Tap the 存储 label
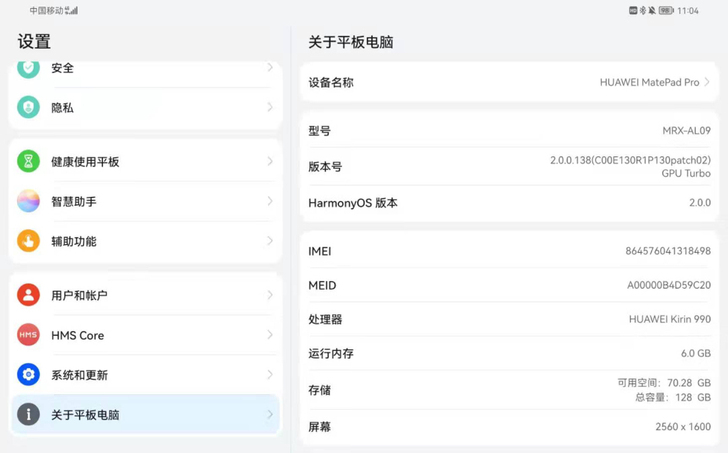The image size is (728, 453). click(x=319, y=390)
